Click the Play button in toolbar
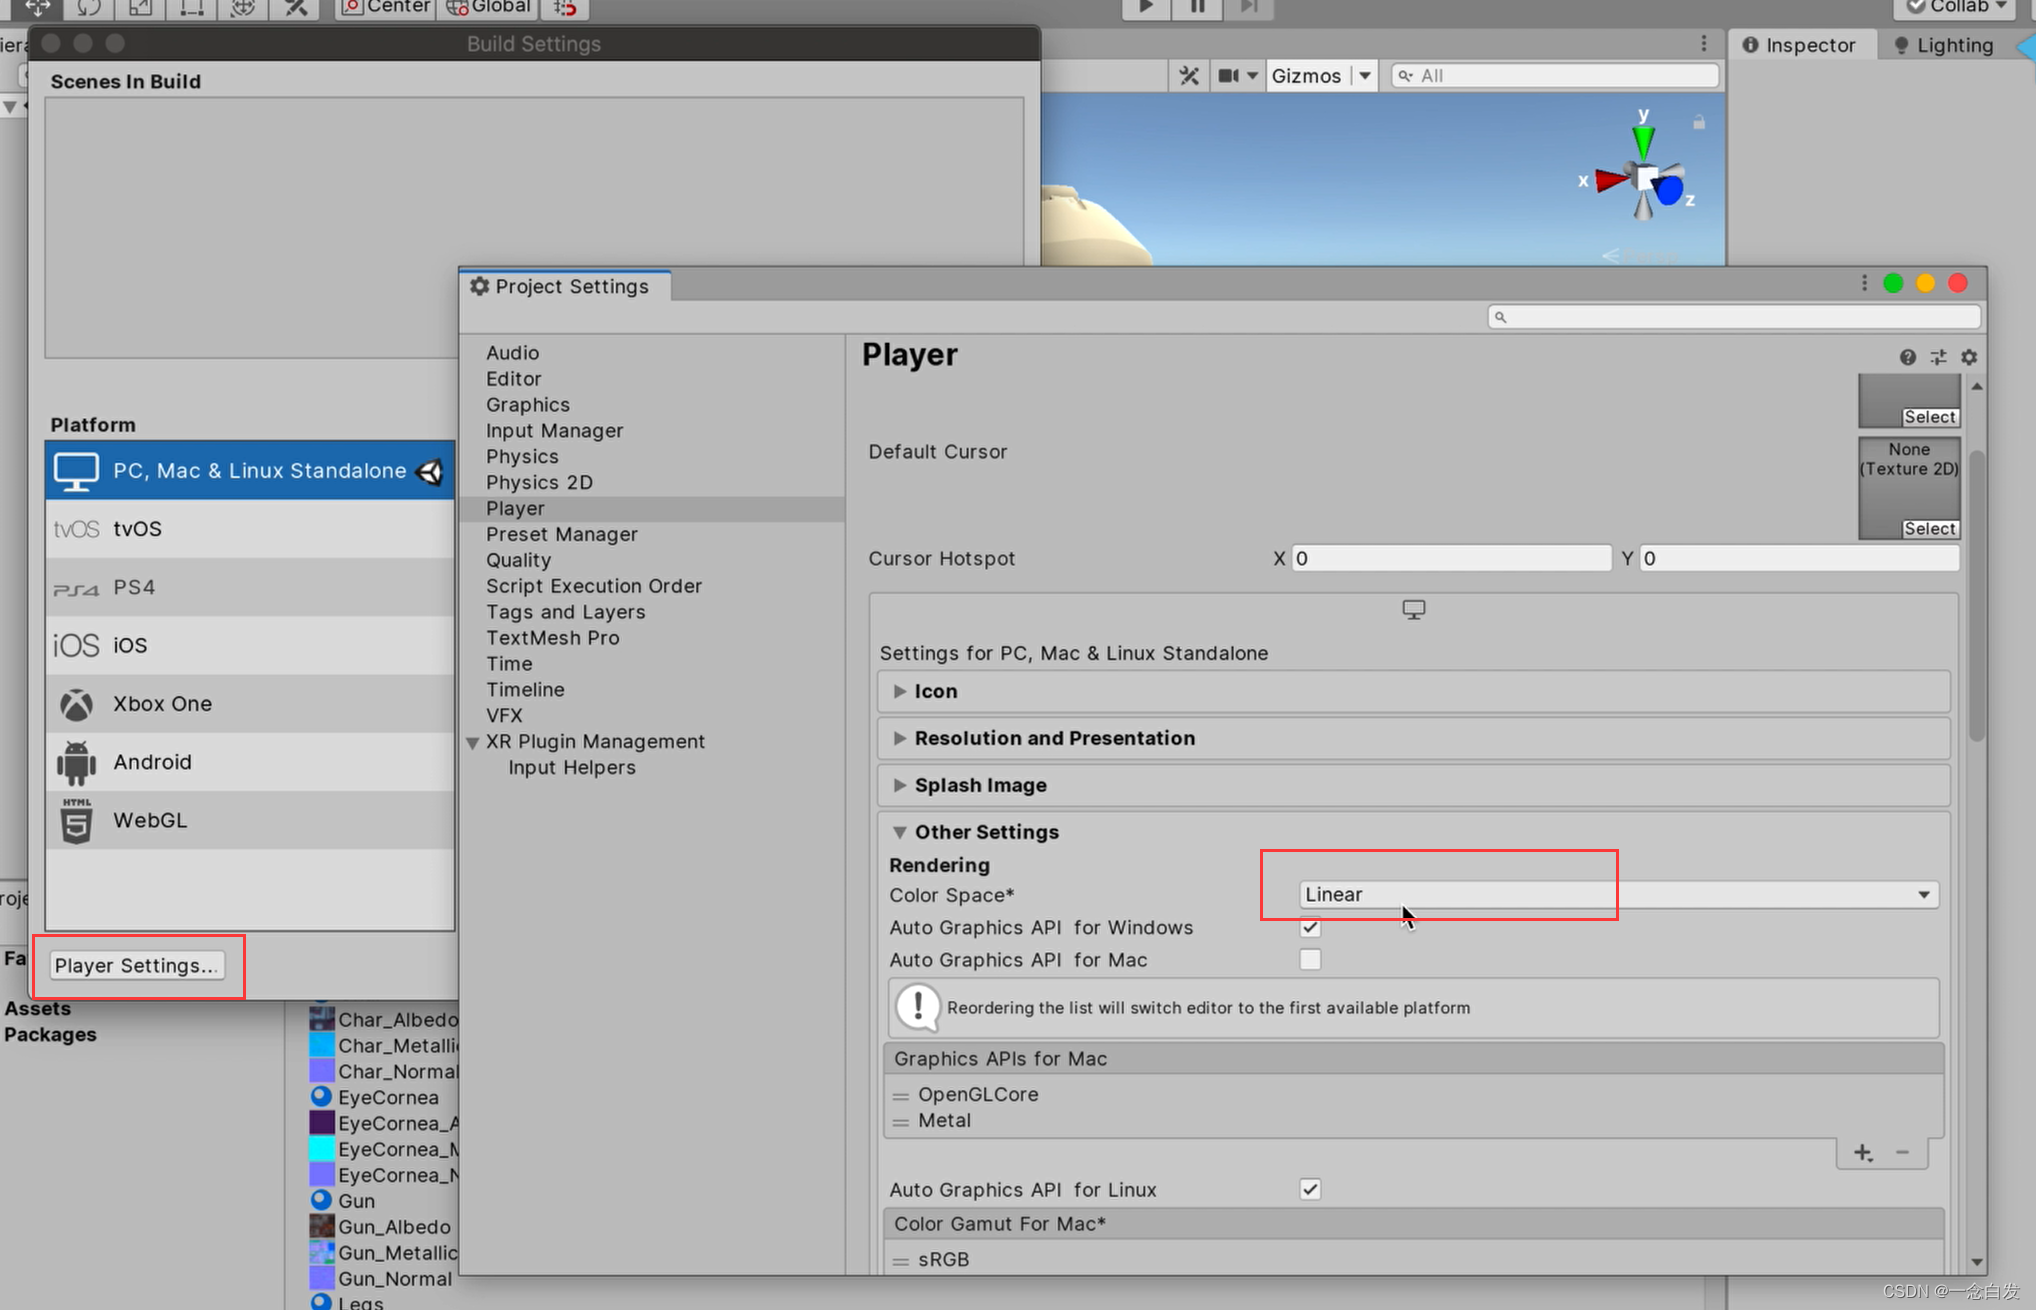 pos(1146,7)
